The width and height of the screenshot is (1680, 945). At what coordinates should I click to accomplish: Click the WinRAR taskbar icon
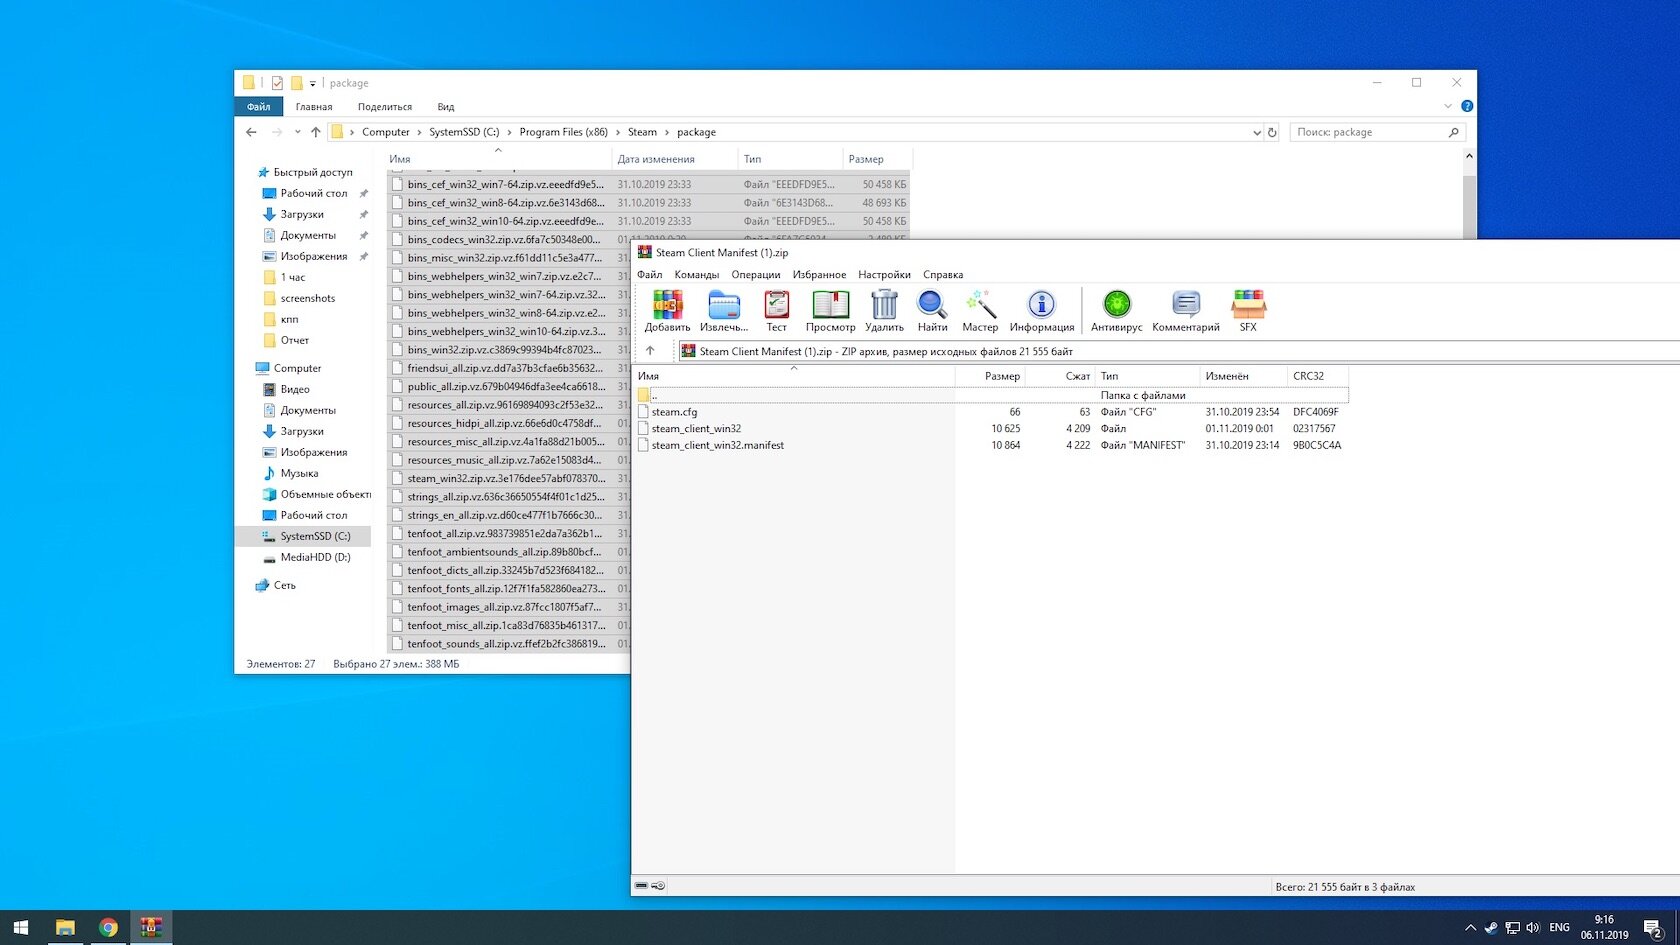(x=151, y=927)
